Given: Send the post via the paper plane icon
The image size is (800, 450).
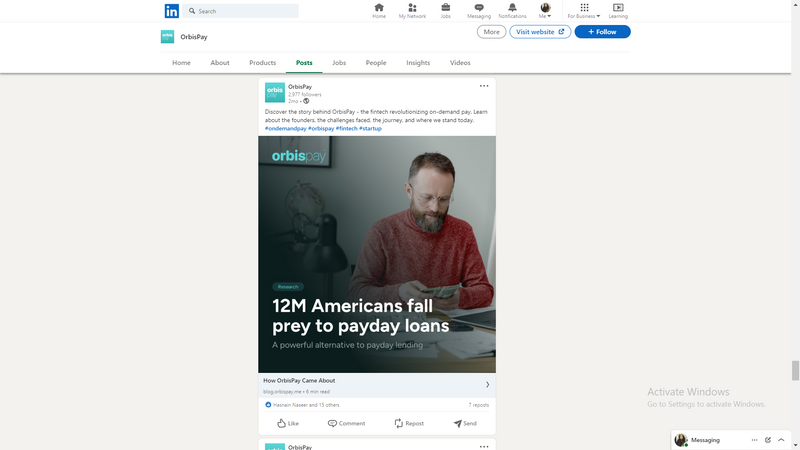Looking at the screenshot, I should [x=465, y=423].
